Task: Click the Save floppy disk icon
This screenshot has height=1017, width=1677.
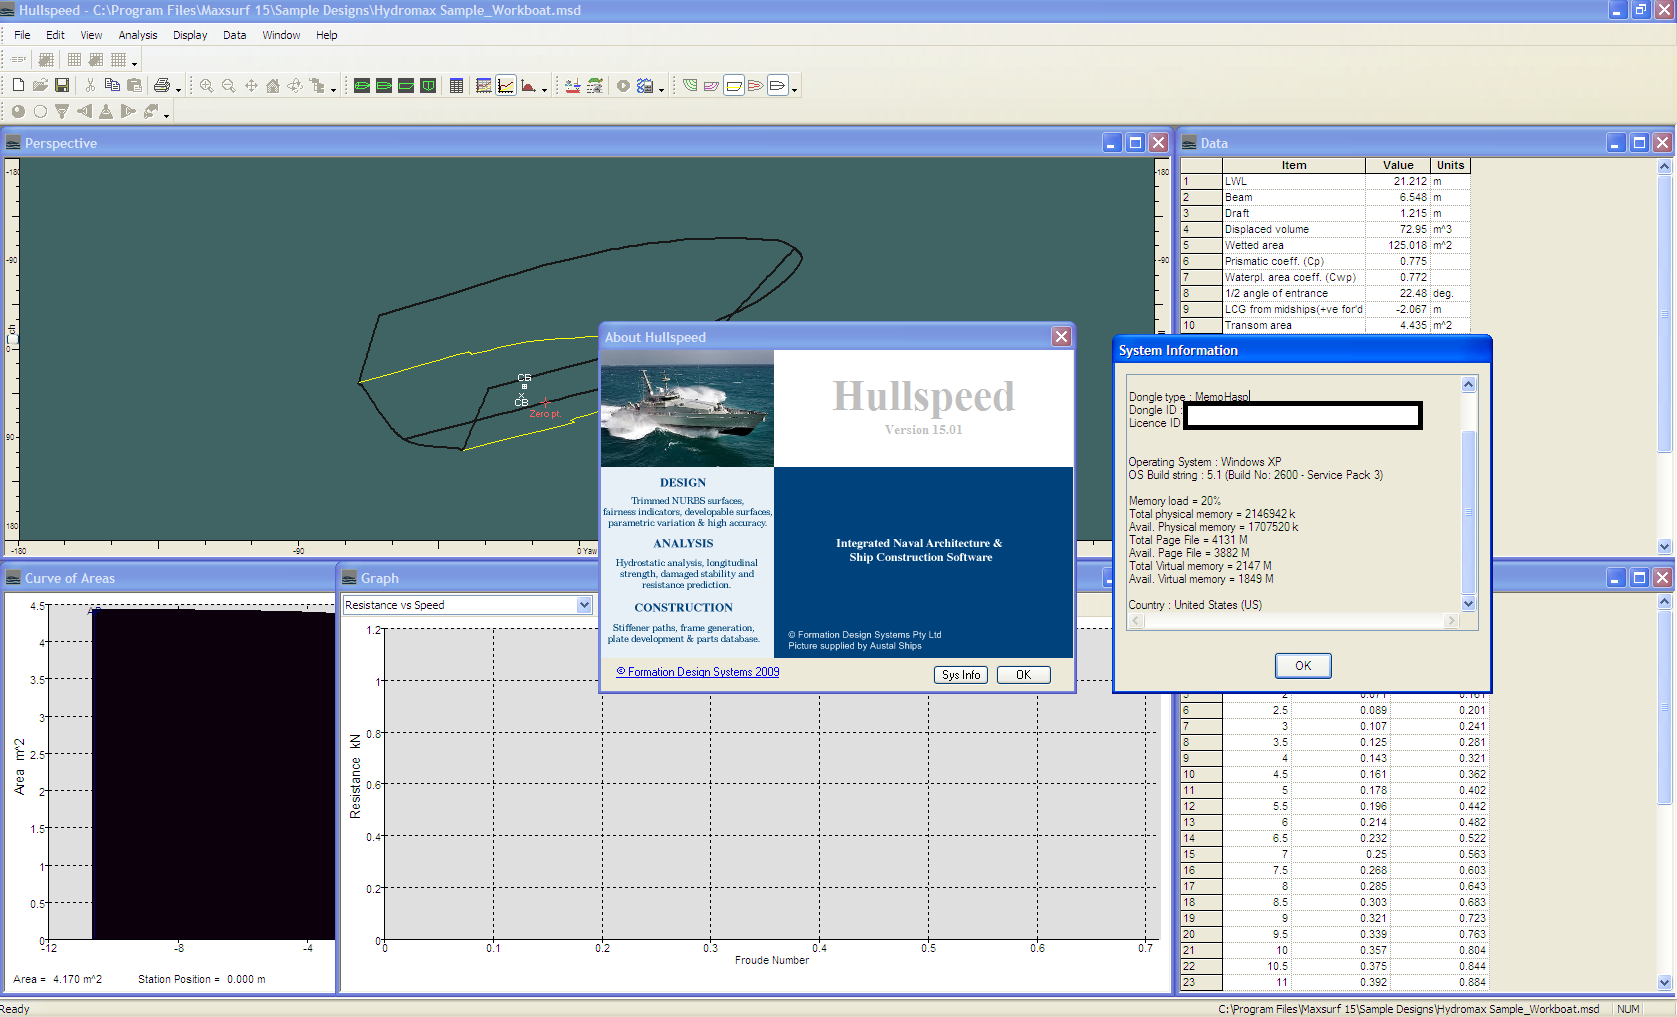Action: (62, 86)
